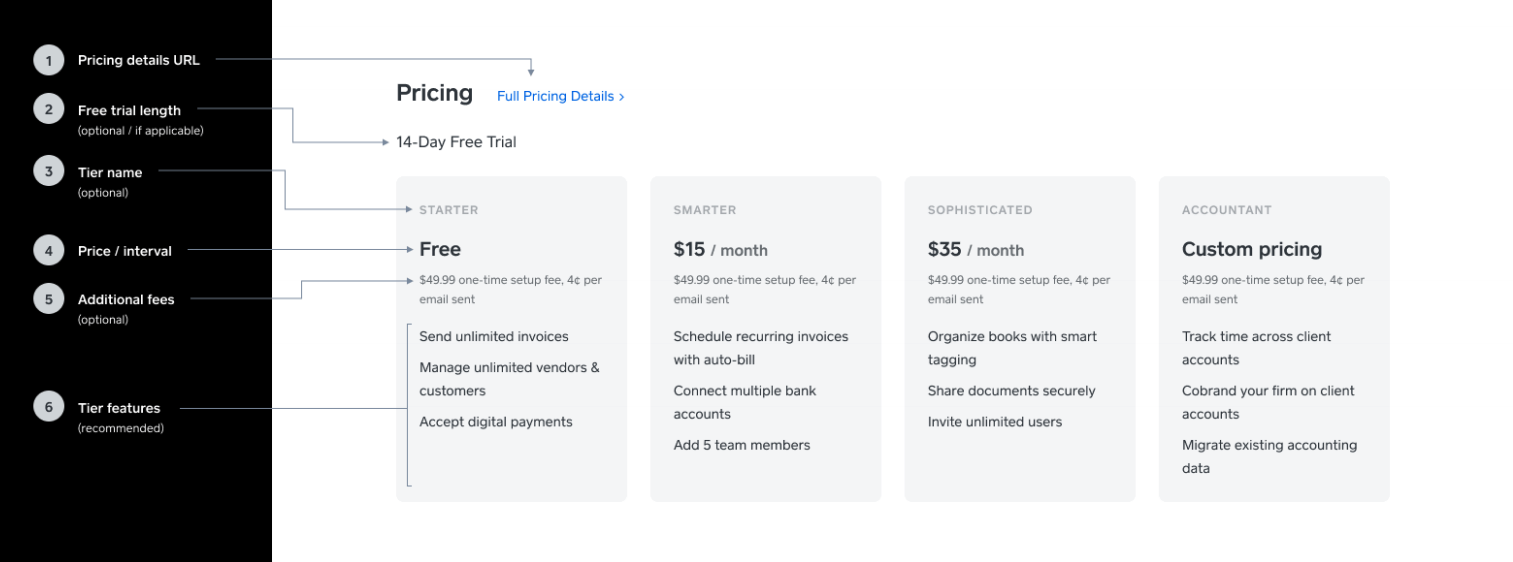Click the number 4 circle badge
The image size is (1513, 562).
(48, 250)
